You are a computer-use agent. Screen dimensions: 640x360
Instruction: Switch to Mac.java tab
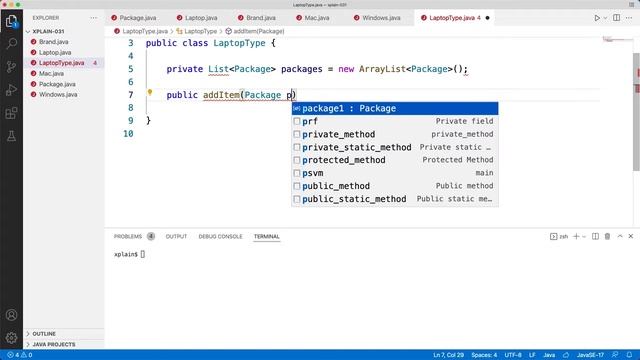[x=313, y=18]
